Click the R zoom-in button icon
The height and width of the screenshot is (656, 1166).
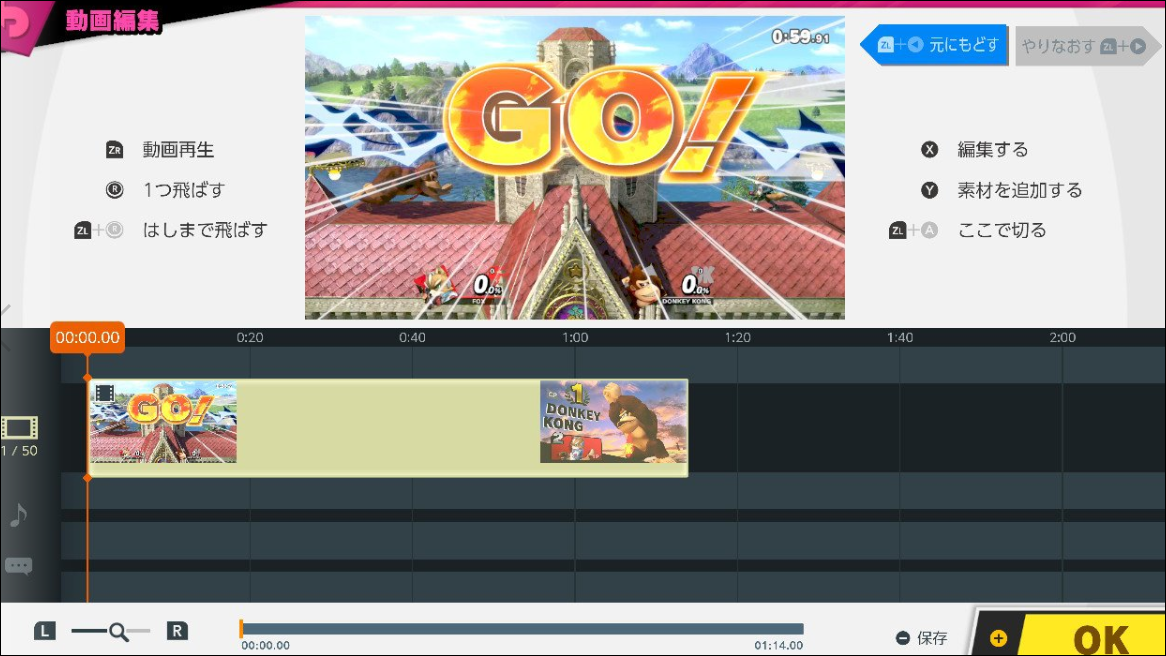pos(177,631)
